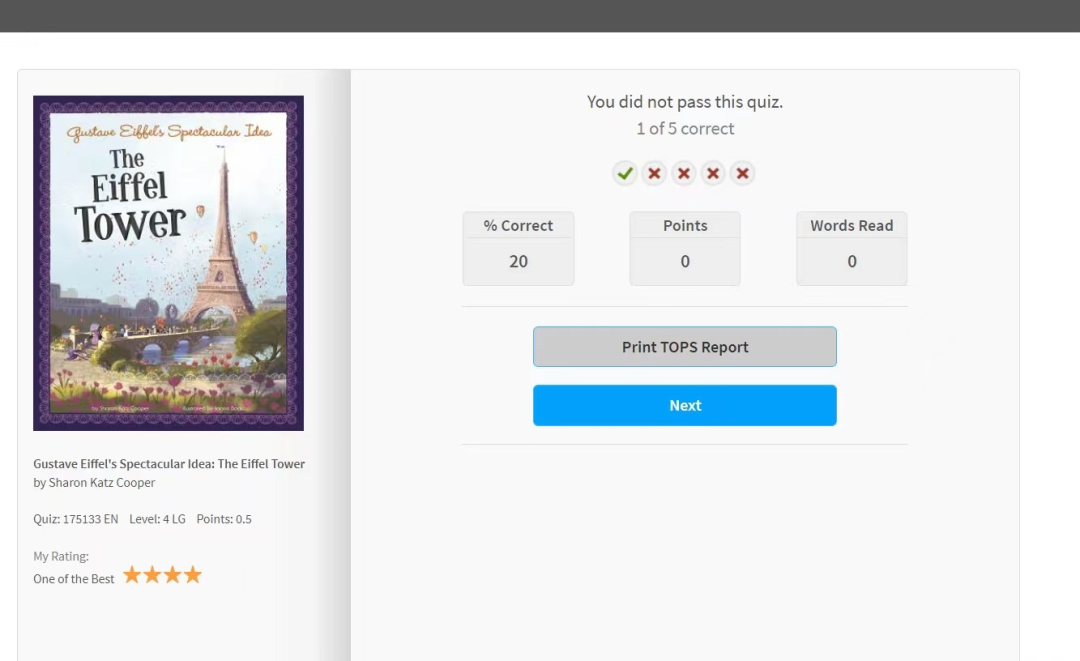Click the green checkmark for question one
The height and width of the screenshot is (661, 1080).
point(625,174)
